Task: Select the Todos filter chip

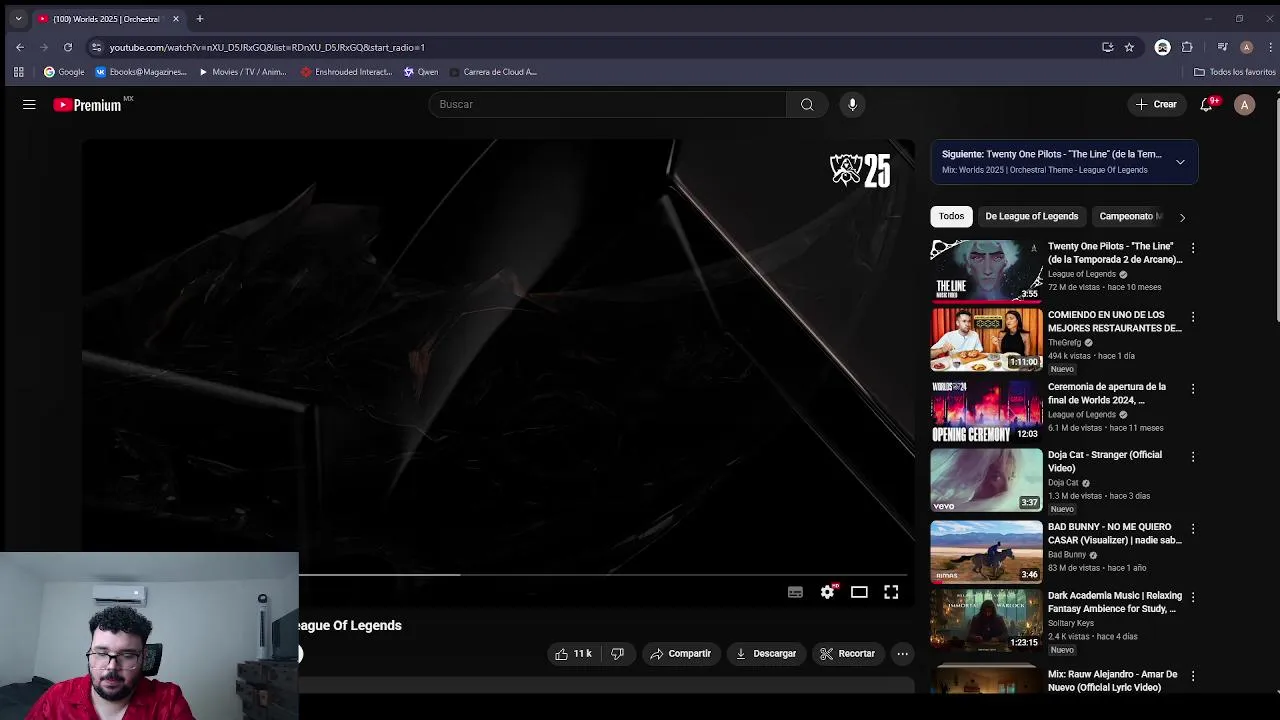Action: (951, 216)
